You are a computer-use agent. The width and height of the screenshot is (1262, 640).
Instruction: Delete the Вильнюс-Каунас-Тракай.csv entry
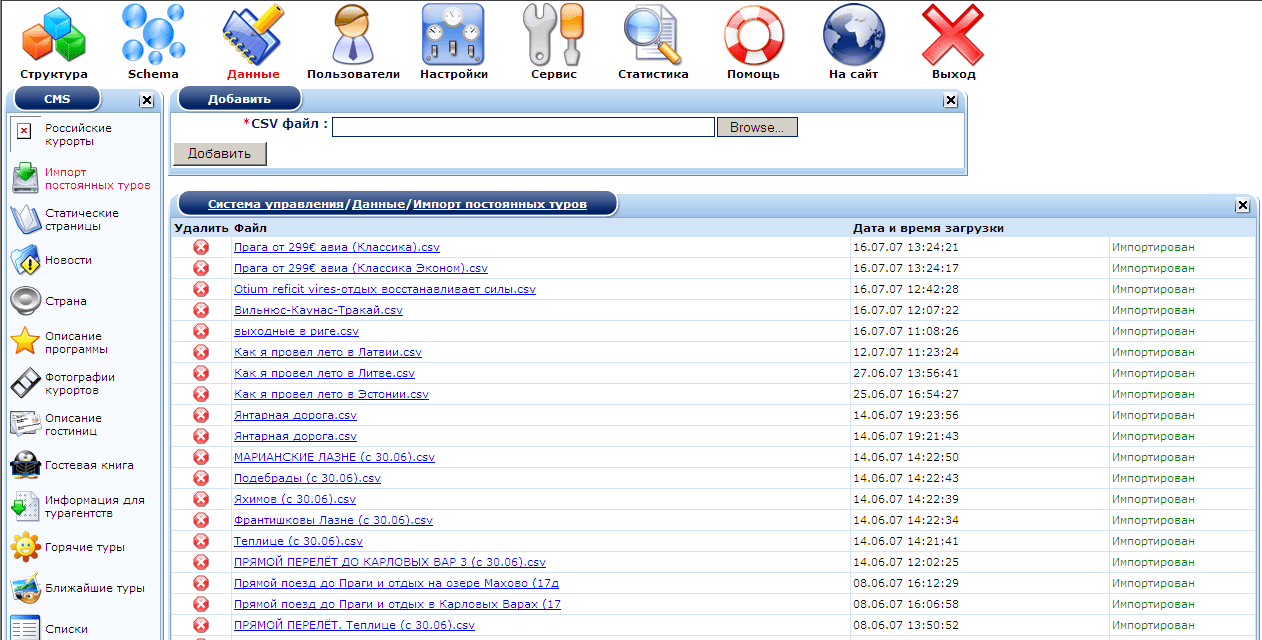click(x=201, y=310)
